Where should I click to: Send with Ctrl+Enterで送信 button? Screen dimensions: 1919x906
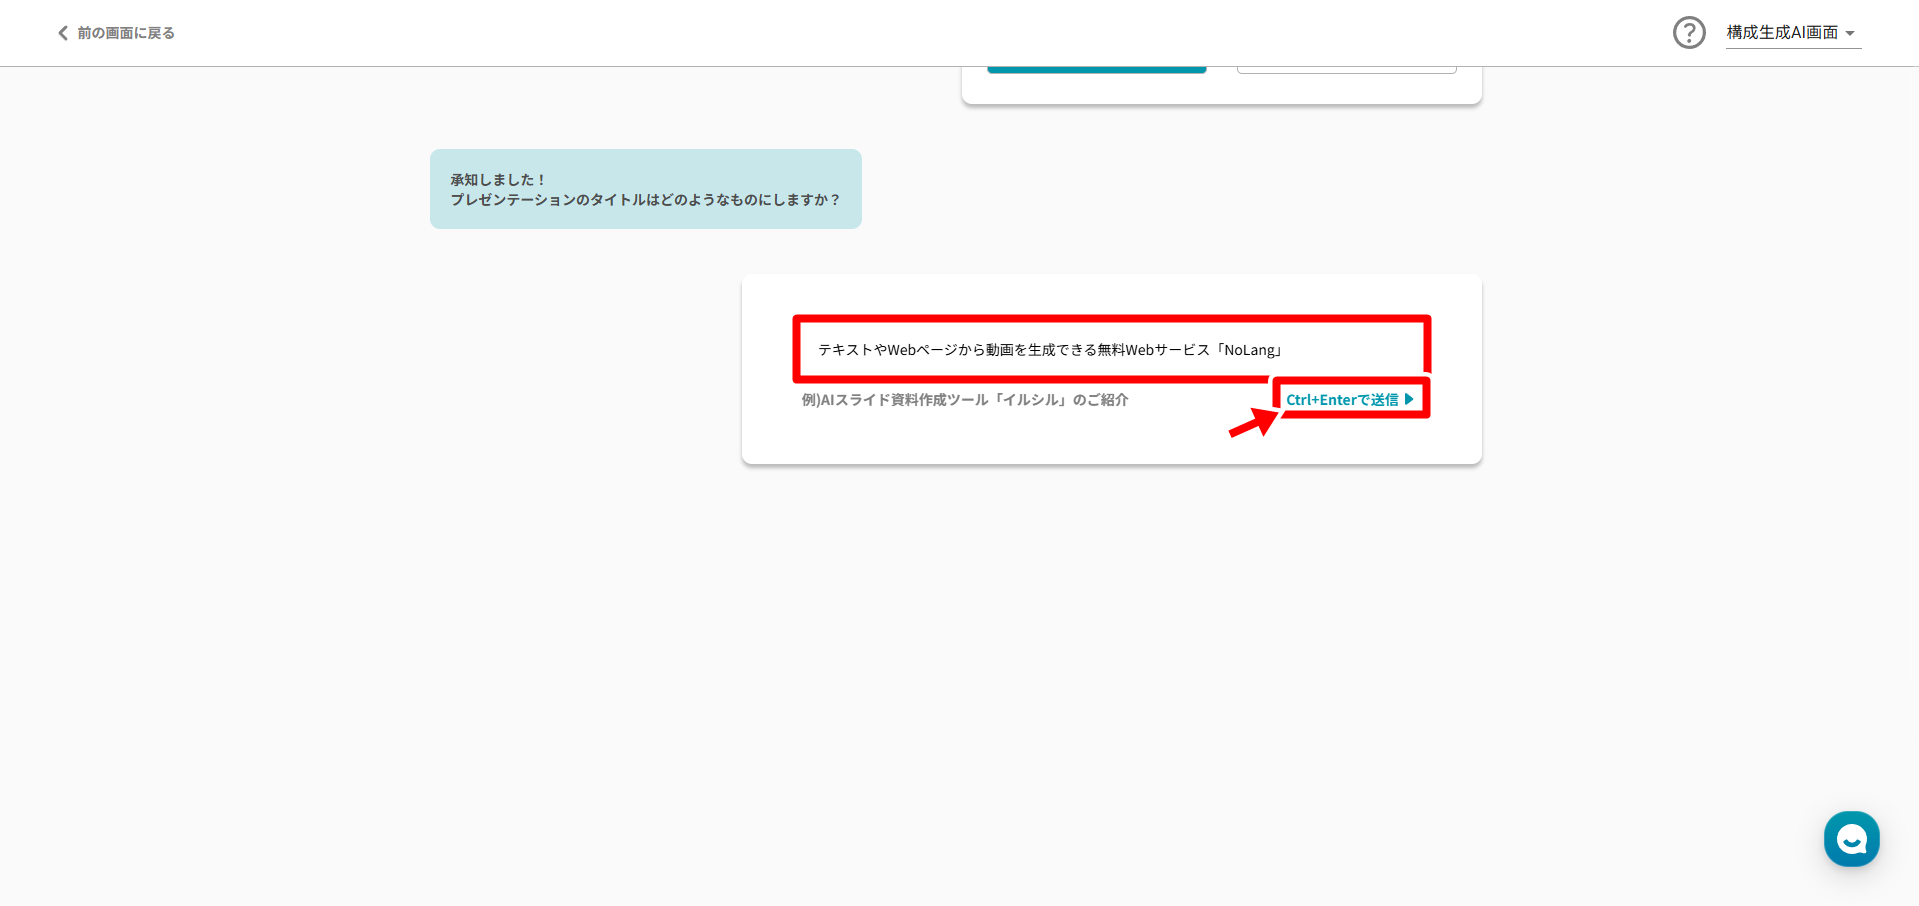(x=1350, y=399)
